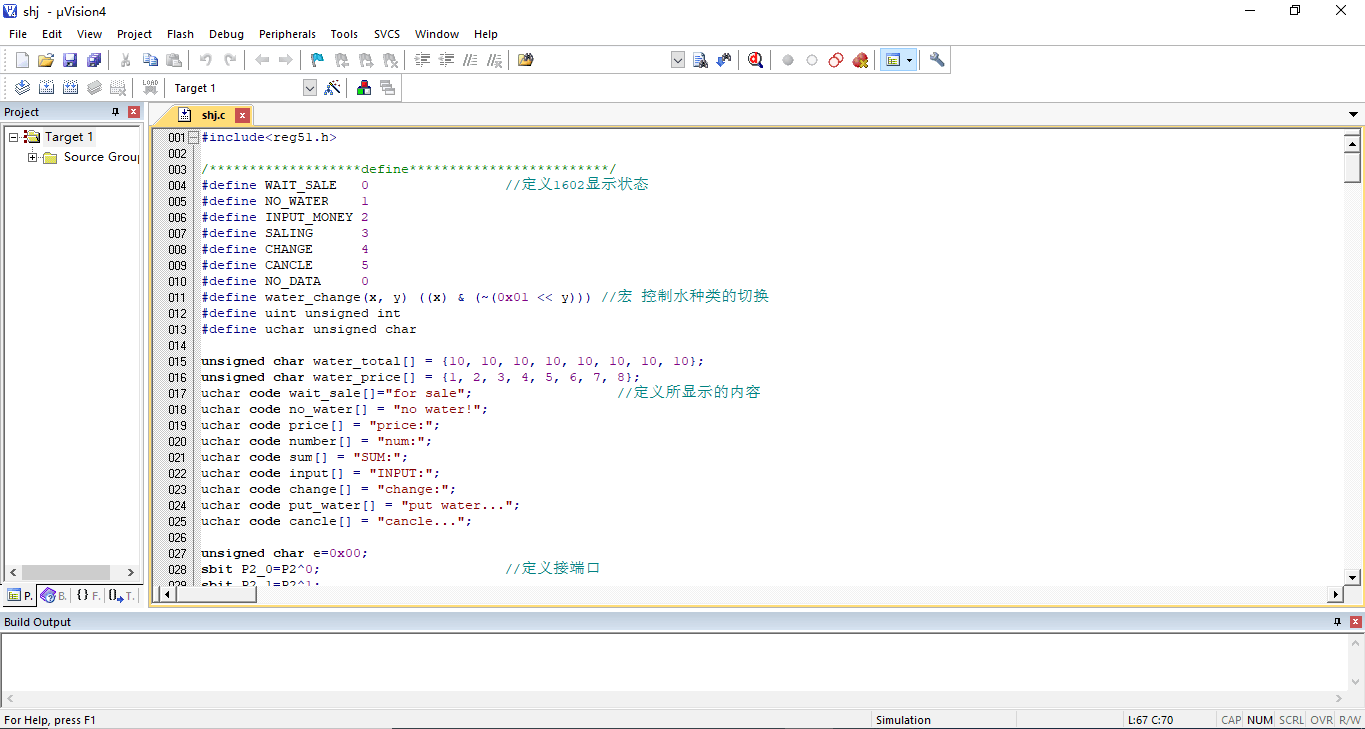Download code with the LOAD icon
The width and height of the screenshot is (1365, 729).
[x=150, y=88]
